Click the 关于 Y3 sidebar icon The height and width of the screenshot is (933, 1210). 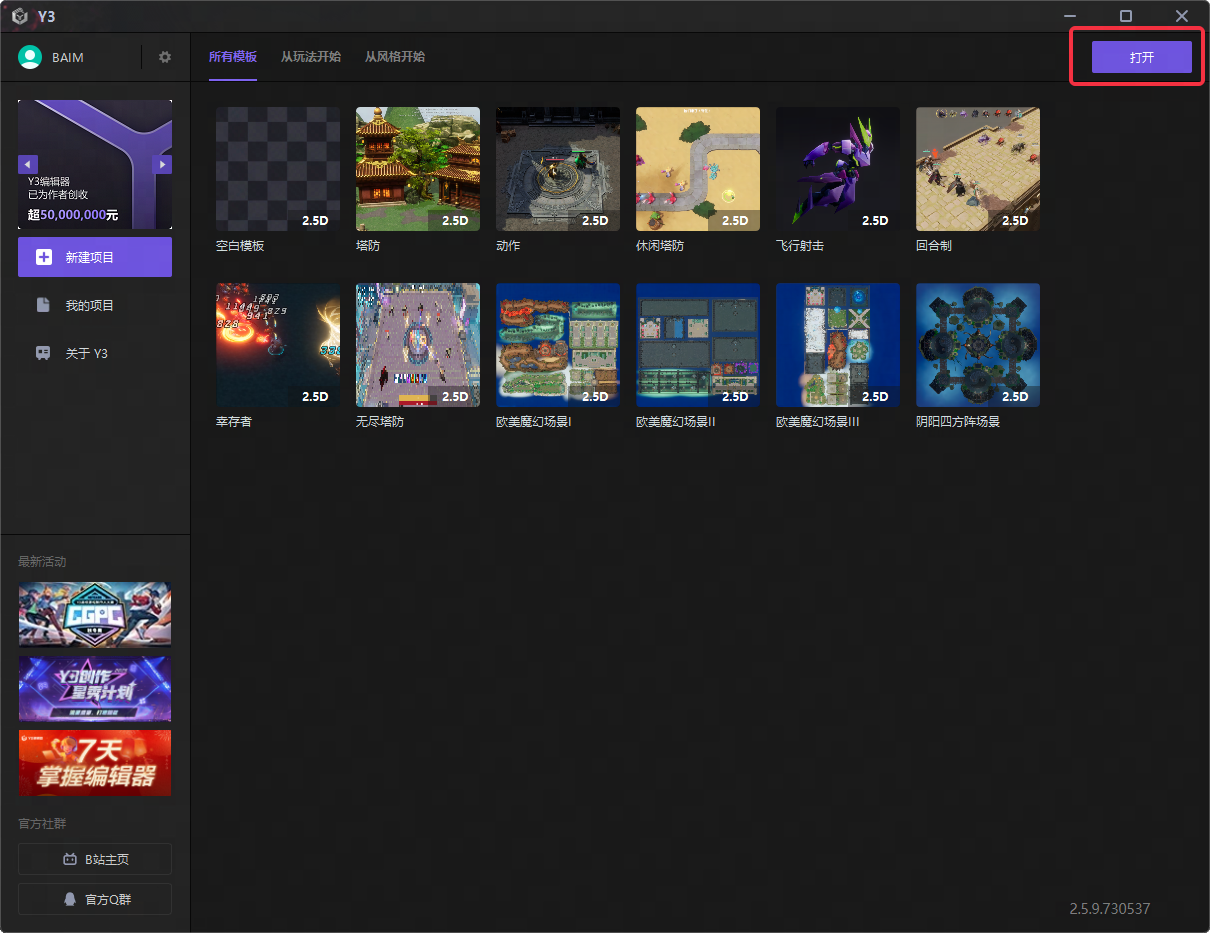click(x=43, y=353)
